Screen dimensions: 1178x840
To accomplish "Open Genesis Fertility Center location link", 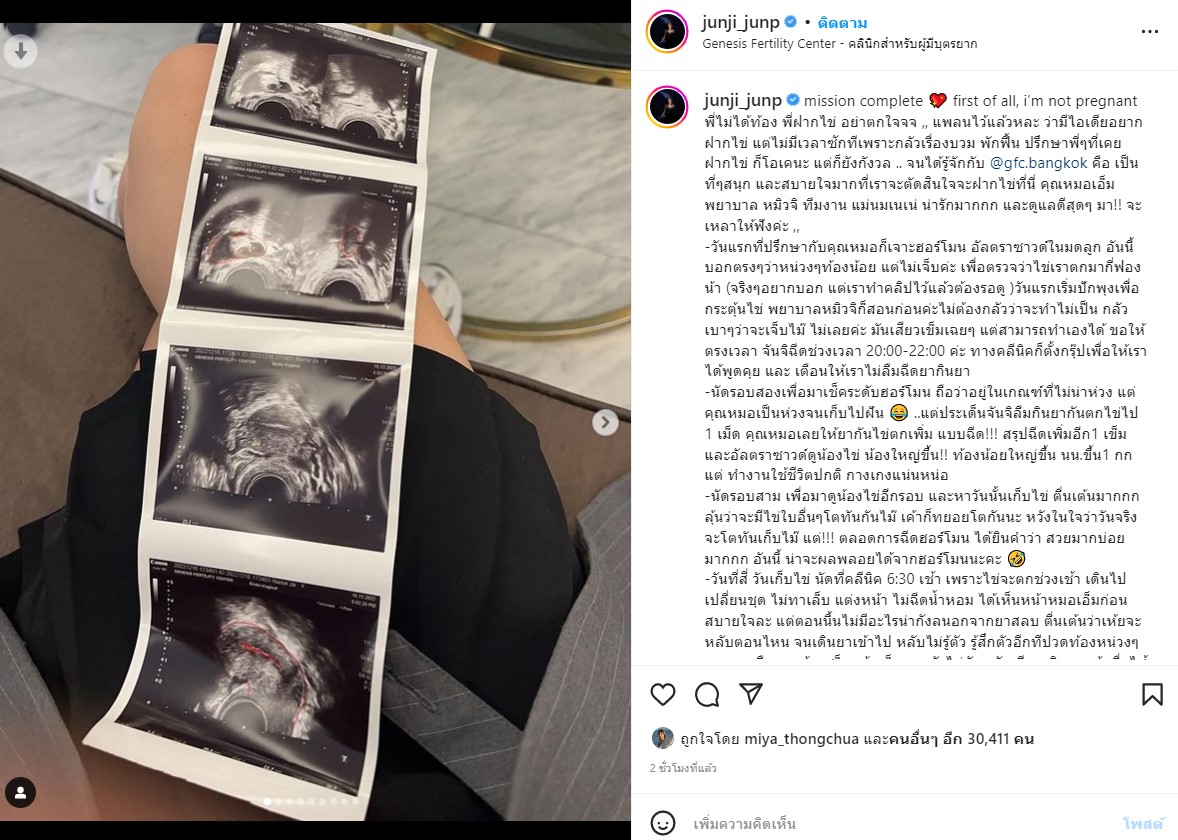I will [839, 44].
